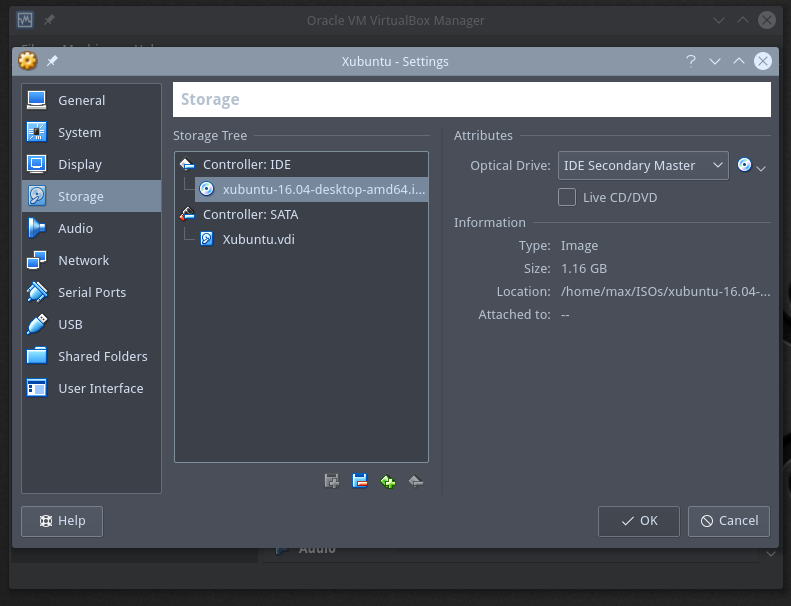Click the Storage disk icon in sidebar

tap(37, 196)
